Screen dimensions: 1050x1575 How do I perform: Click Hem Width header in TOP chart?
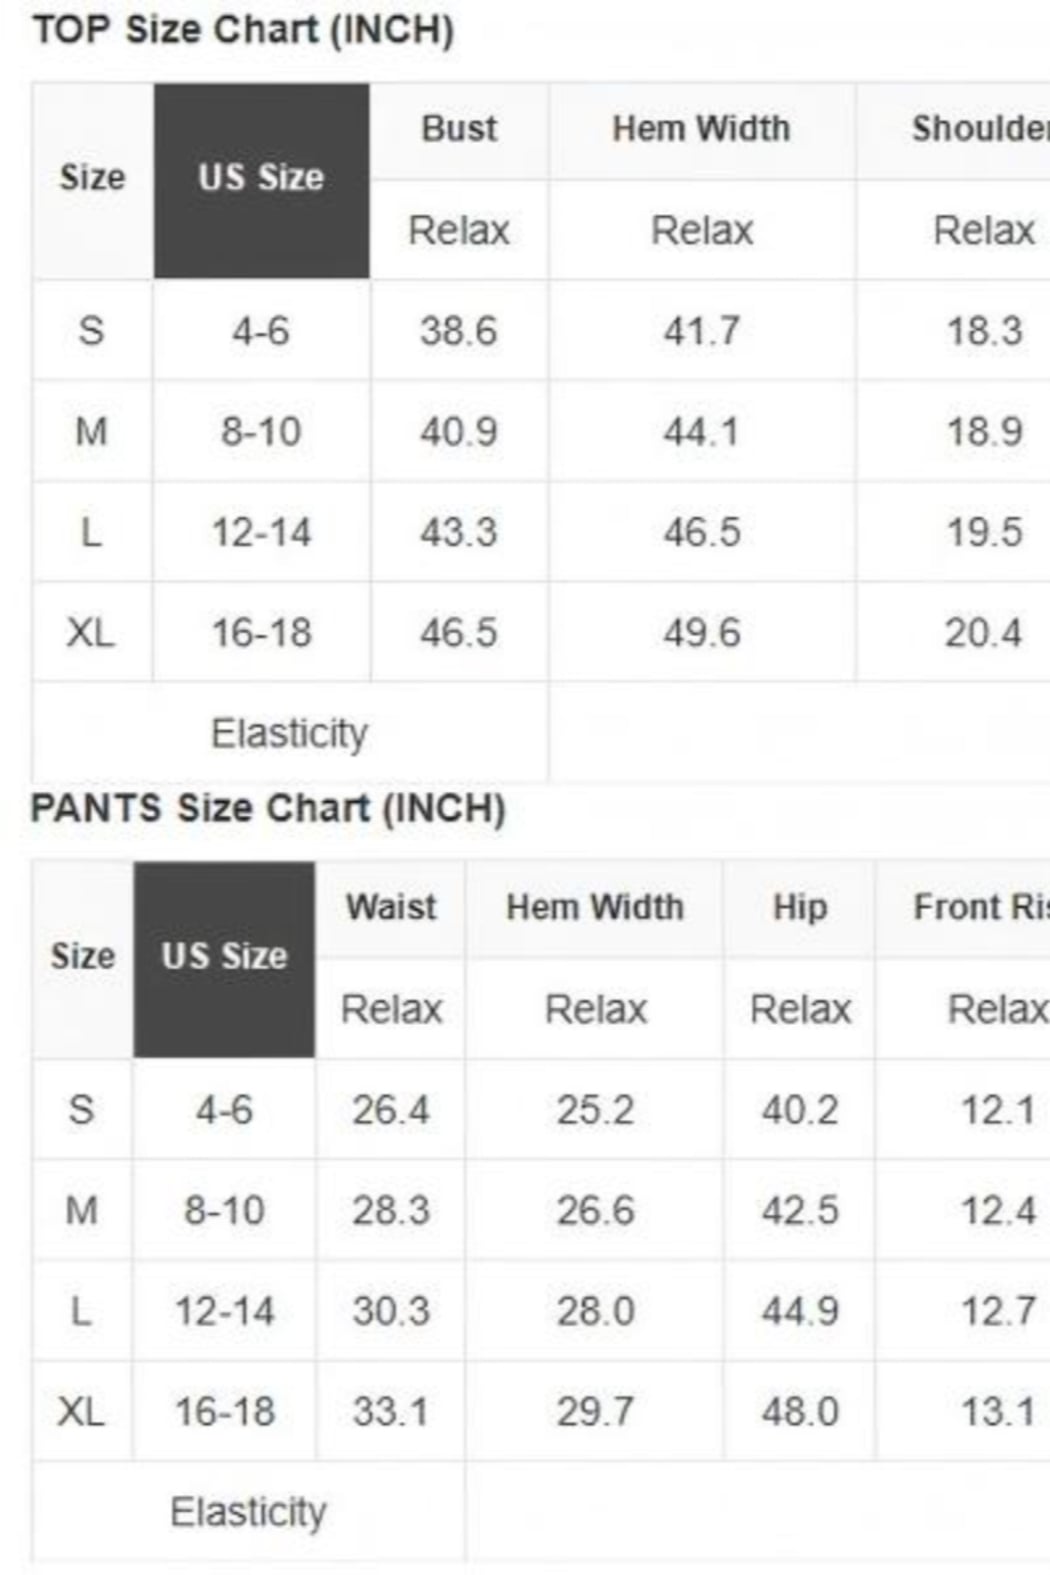coord(702,130)
